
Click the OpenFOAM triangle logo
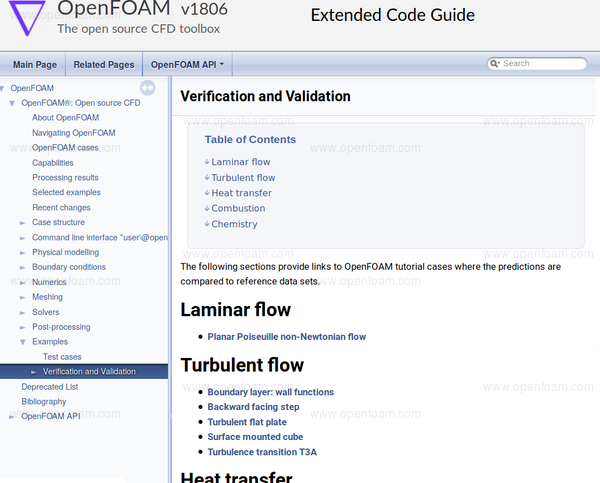click(27, 17)
